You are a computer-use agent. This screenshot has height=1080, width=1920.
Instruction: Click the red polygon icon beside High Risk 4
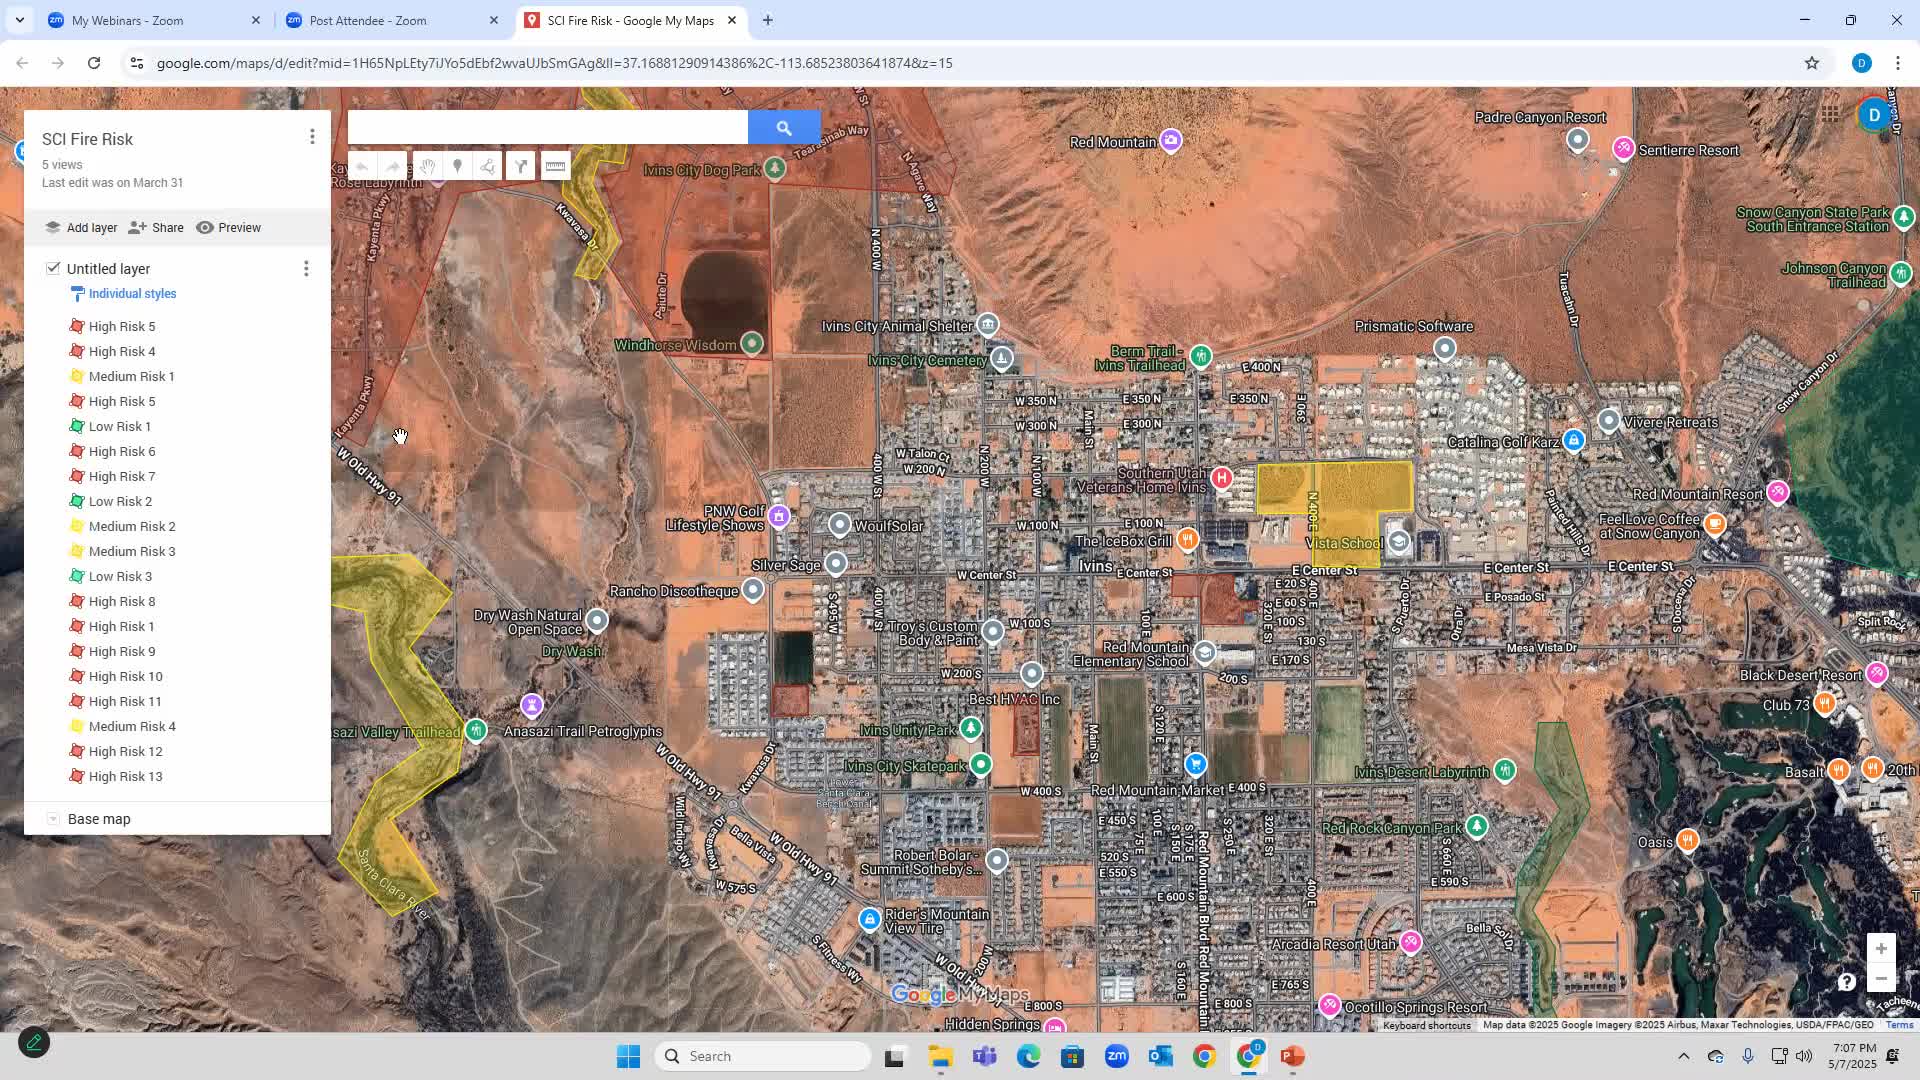click(76, 351)
